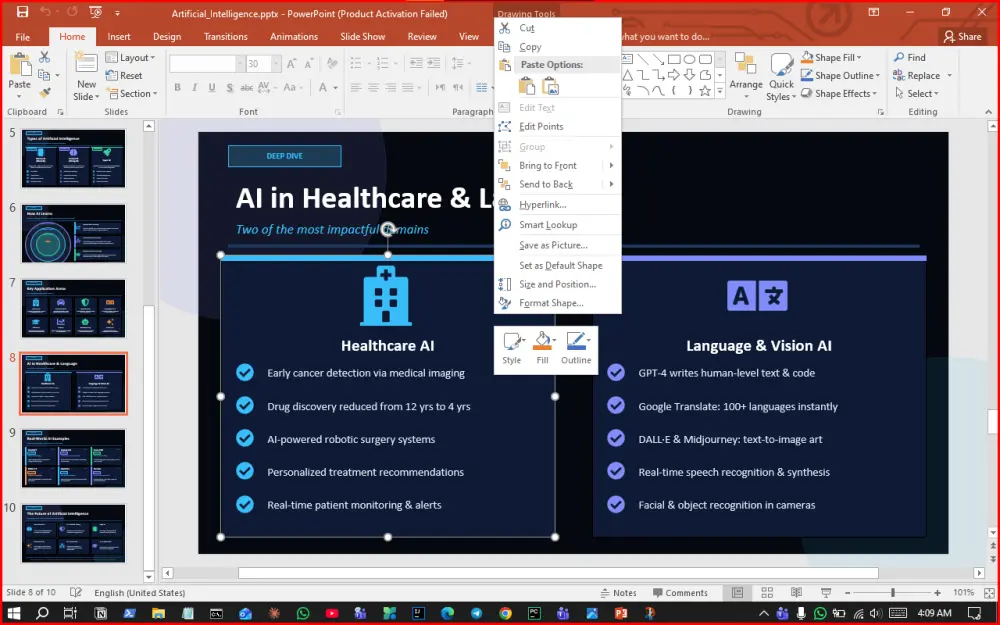Switch to Slide Sorter view icon
1000x625 pixels.
(x=767, y=592)
